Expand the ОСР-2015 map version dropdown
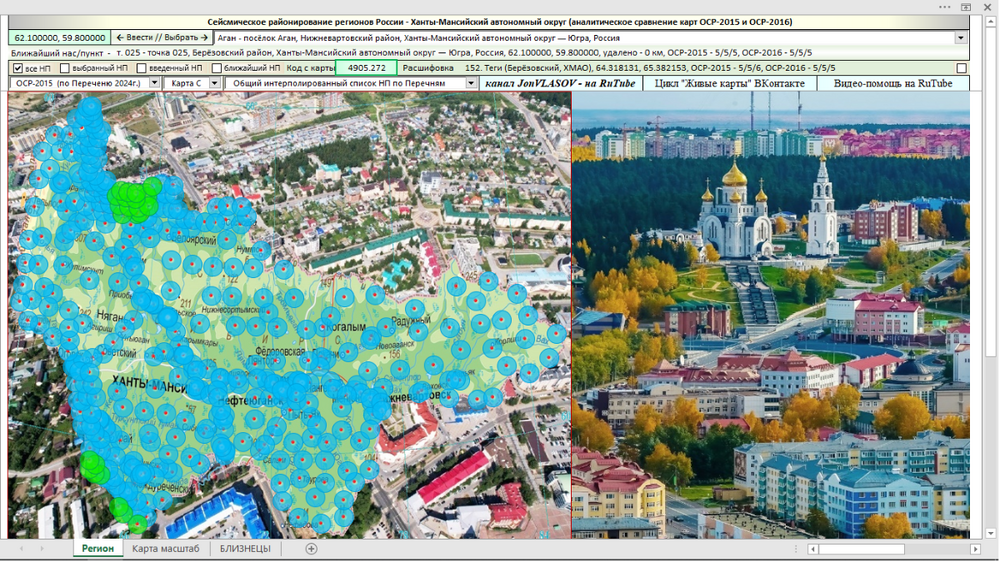 pos(154,83)
